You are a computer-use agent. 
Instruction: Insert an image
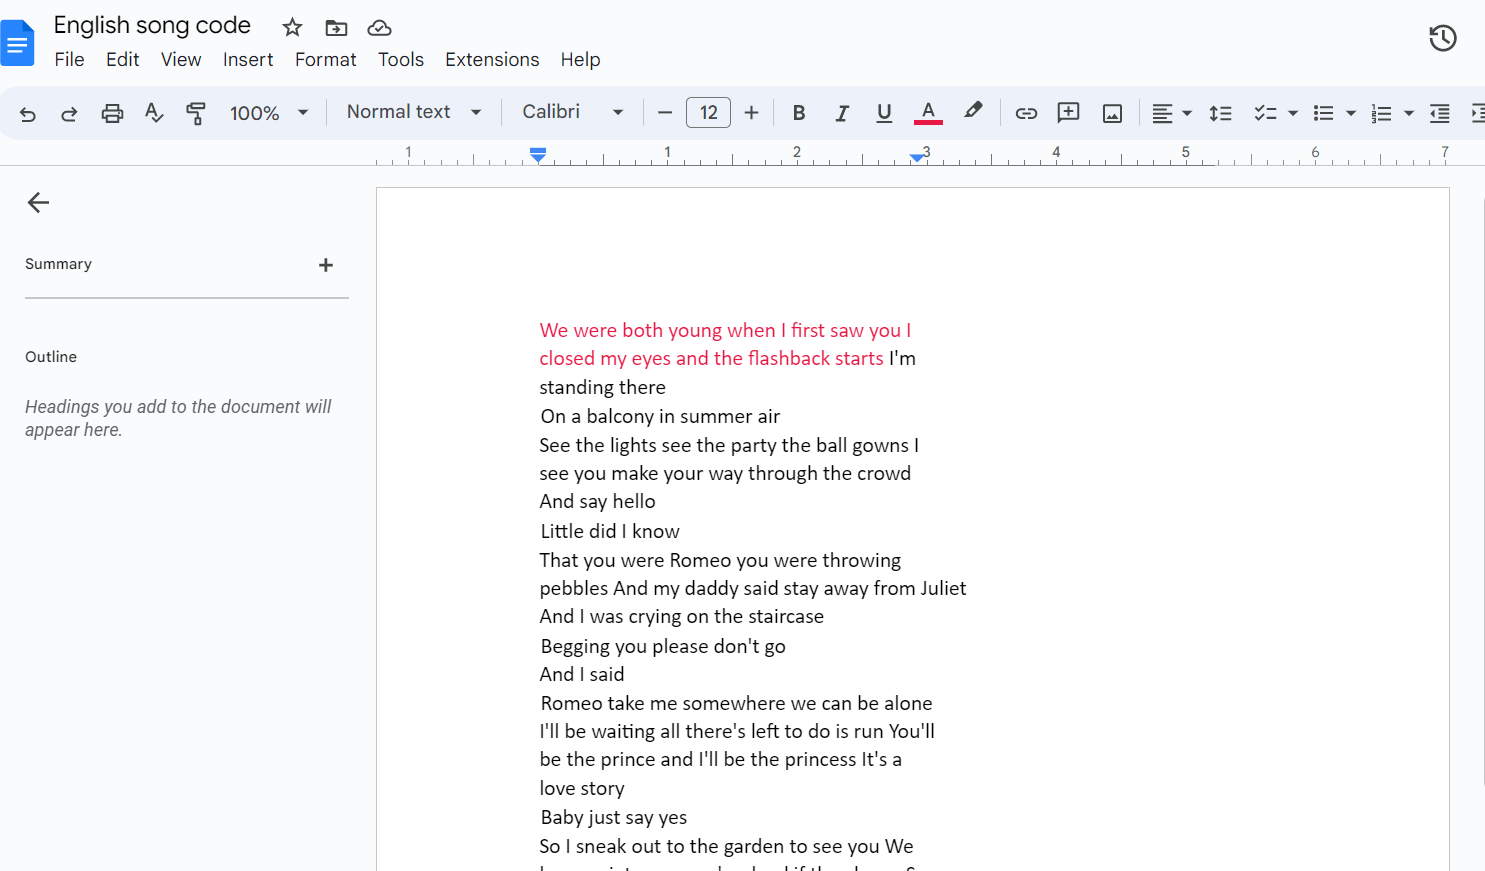pyautogui.click(x=1112, y=112)
